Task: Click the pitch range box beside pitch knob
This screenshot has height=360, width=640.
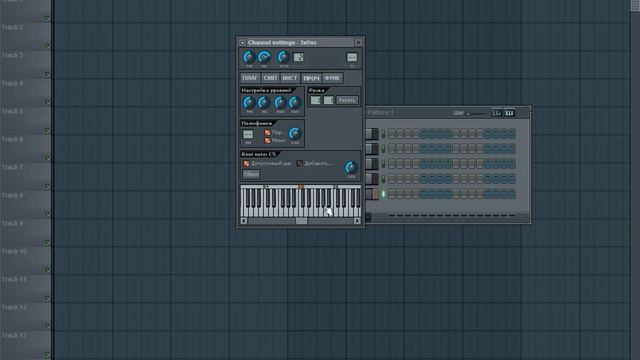Action: [298, 57]
